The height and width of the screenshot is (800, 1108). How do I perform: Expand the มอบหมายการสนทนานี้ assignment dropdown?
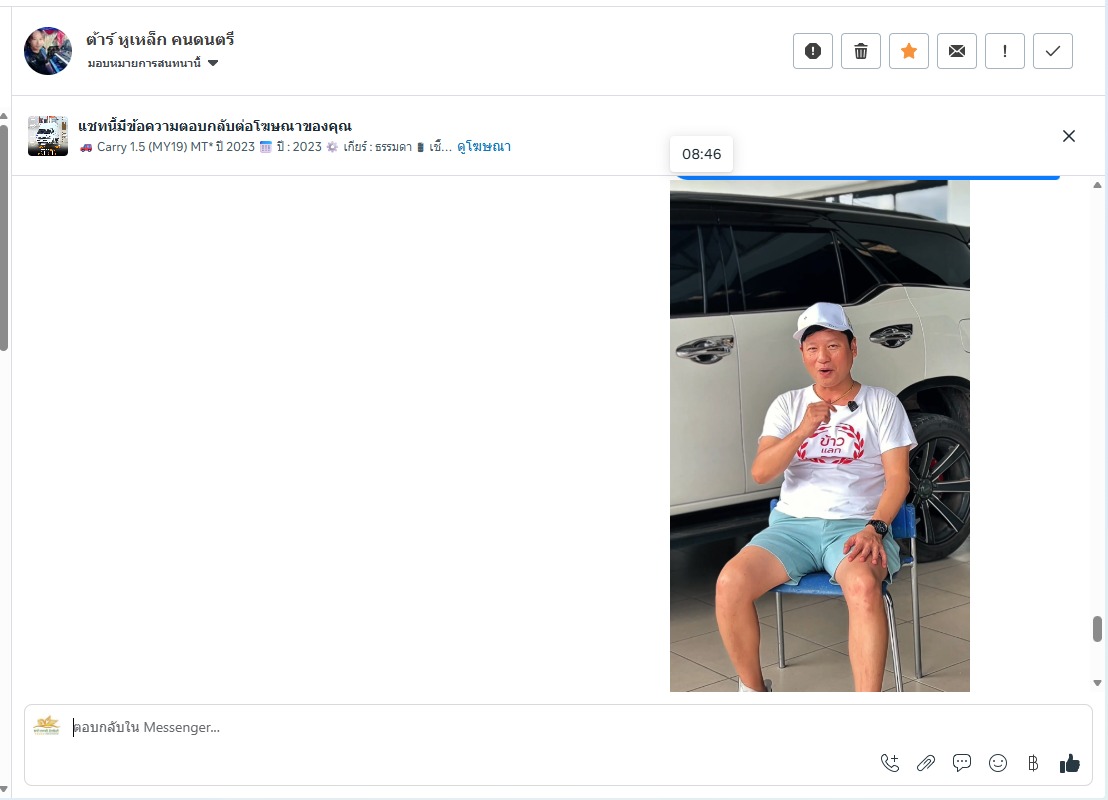click(x=153, y=63)
